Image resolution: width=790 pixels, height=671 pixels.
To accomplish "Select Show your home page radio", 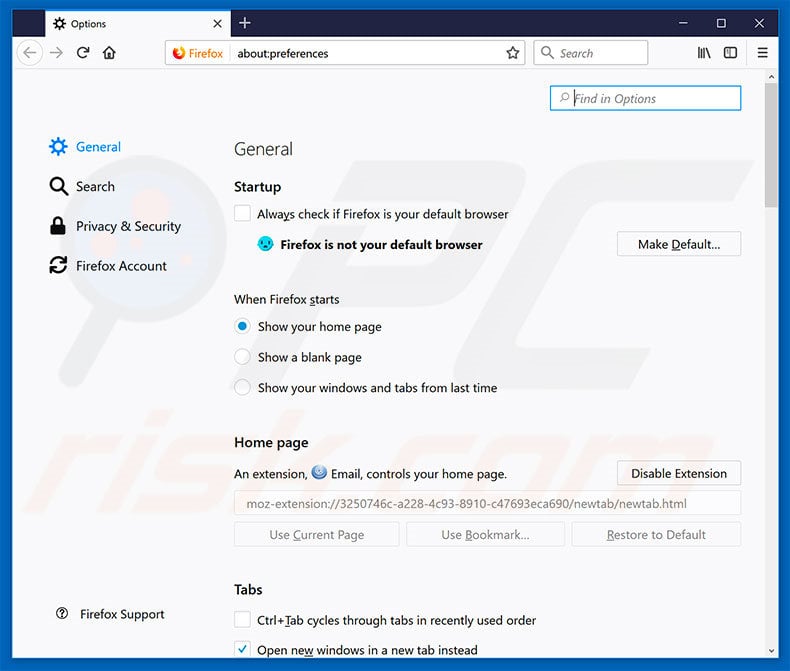I will click(x=242, y=326).
